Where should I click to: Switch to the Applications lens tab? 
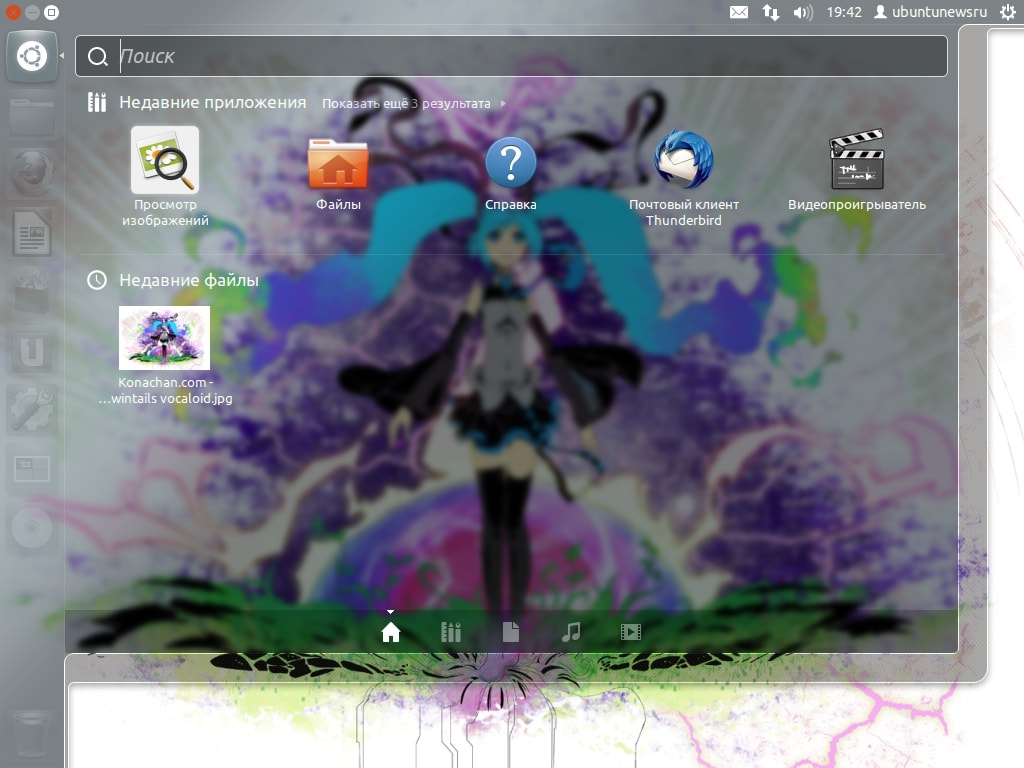point(451,632)
